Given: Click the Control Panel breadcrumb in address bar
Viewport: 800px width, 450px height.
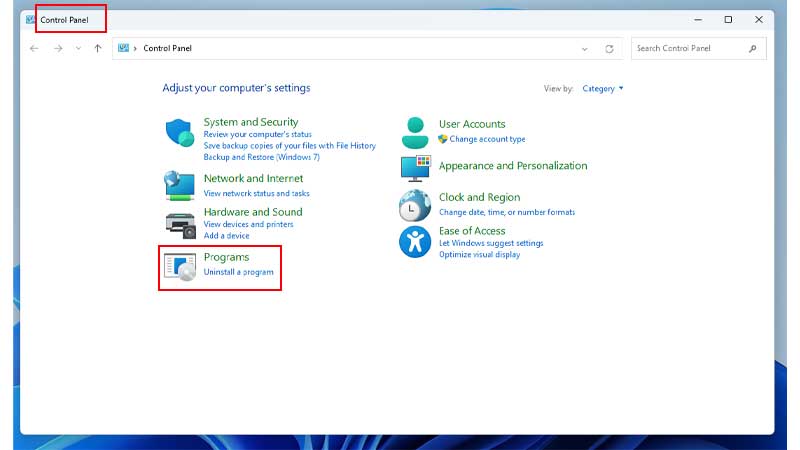Looking at the screenshot, I should 167,48.
